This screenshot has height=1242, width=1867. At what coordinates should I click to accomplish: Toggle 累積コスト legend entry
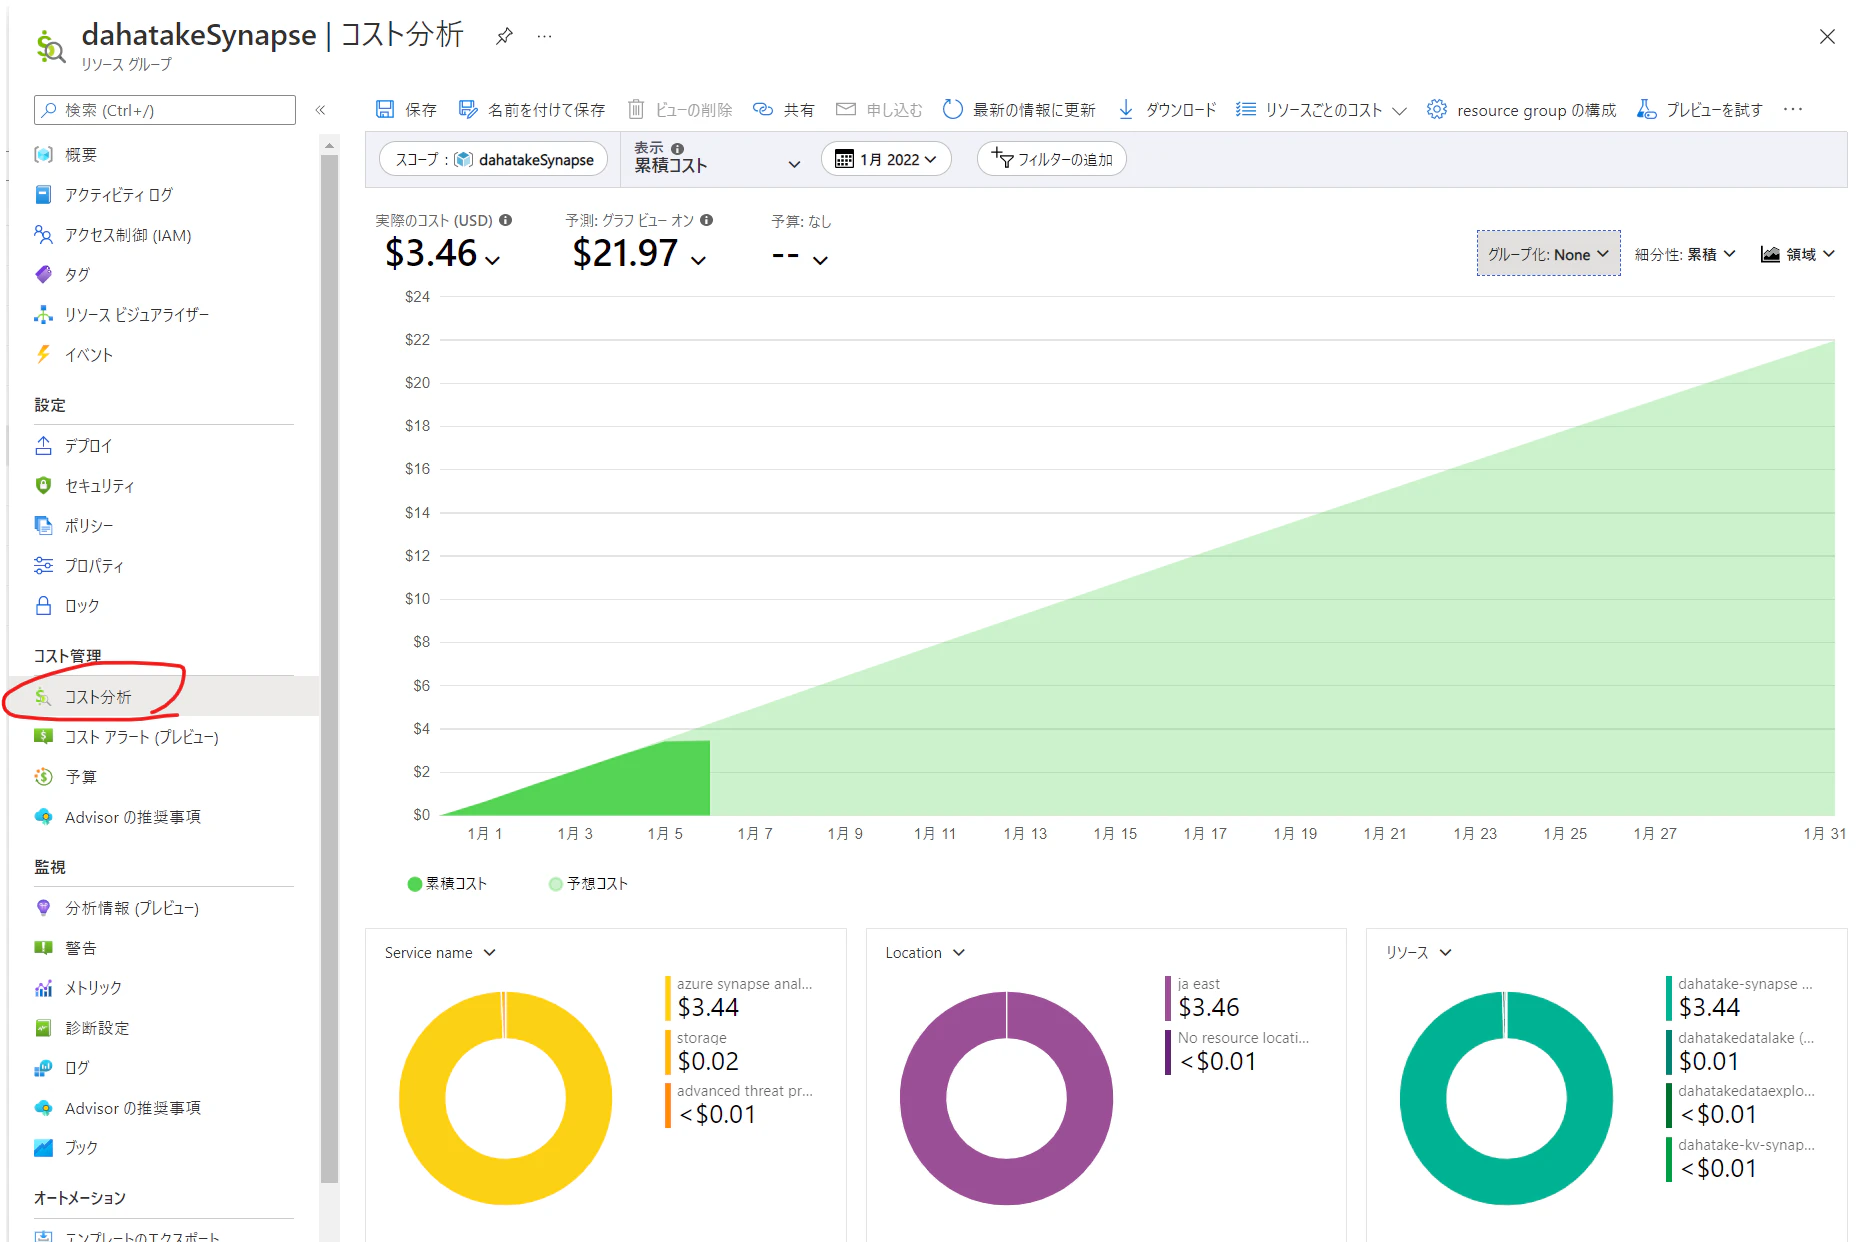coord(447,884)
